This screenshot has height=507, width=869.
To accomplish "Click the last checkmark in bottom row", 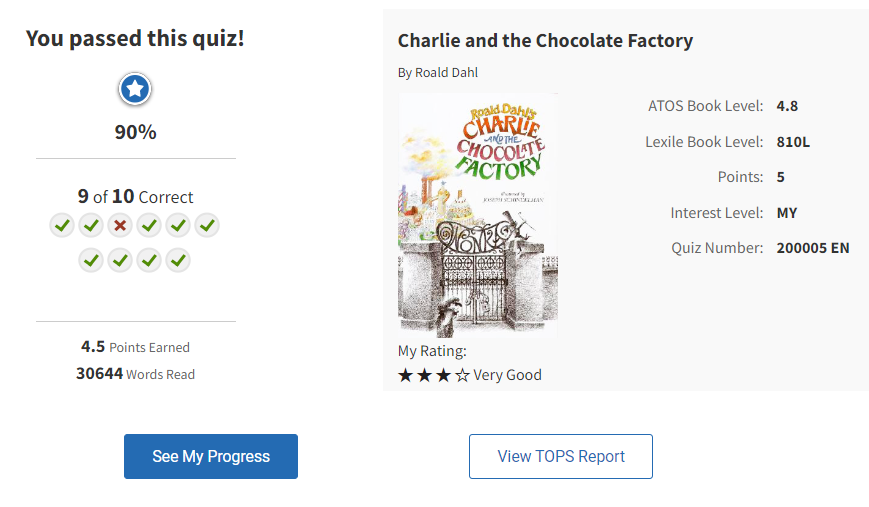I will point(178,261).
